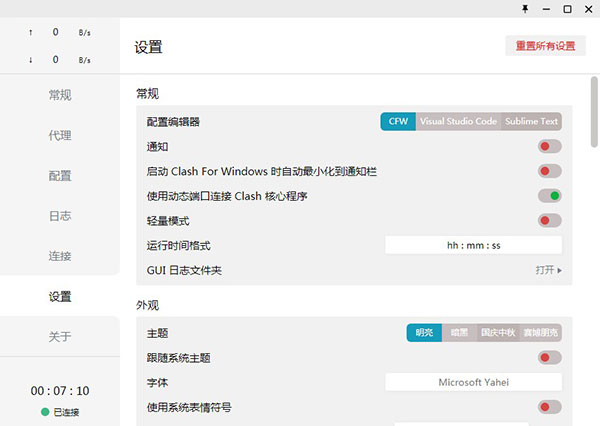Enable the 轻量模式 switch

tap(549, 220)
